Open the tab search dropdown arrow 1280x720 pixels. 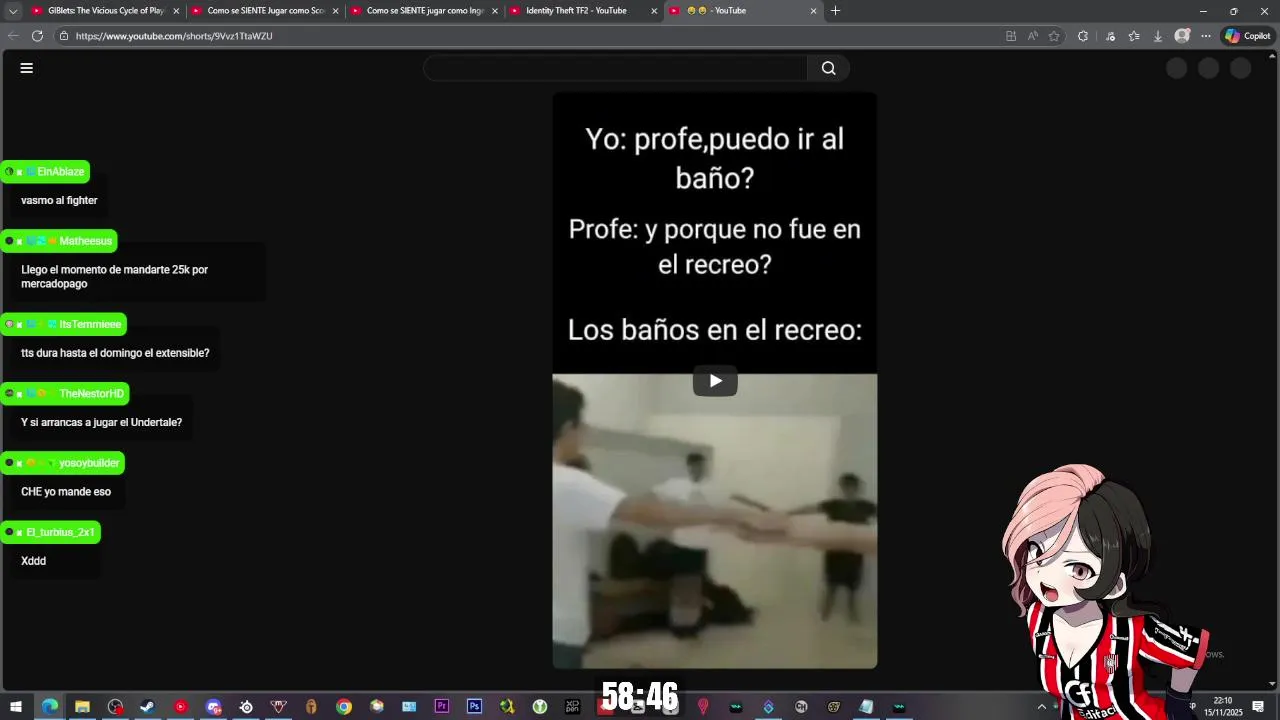tap(13, 11)
